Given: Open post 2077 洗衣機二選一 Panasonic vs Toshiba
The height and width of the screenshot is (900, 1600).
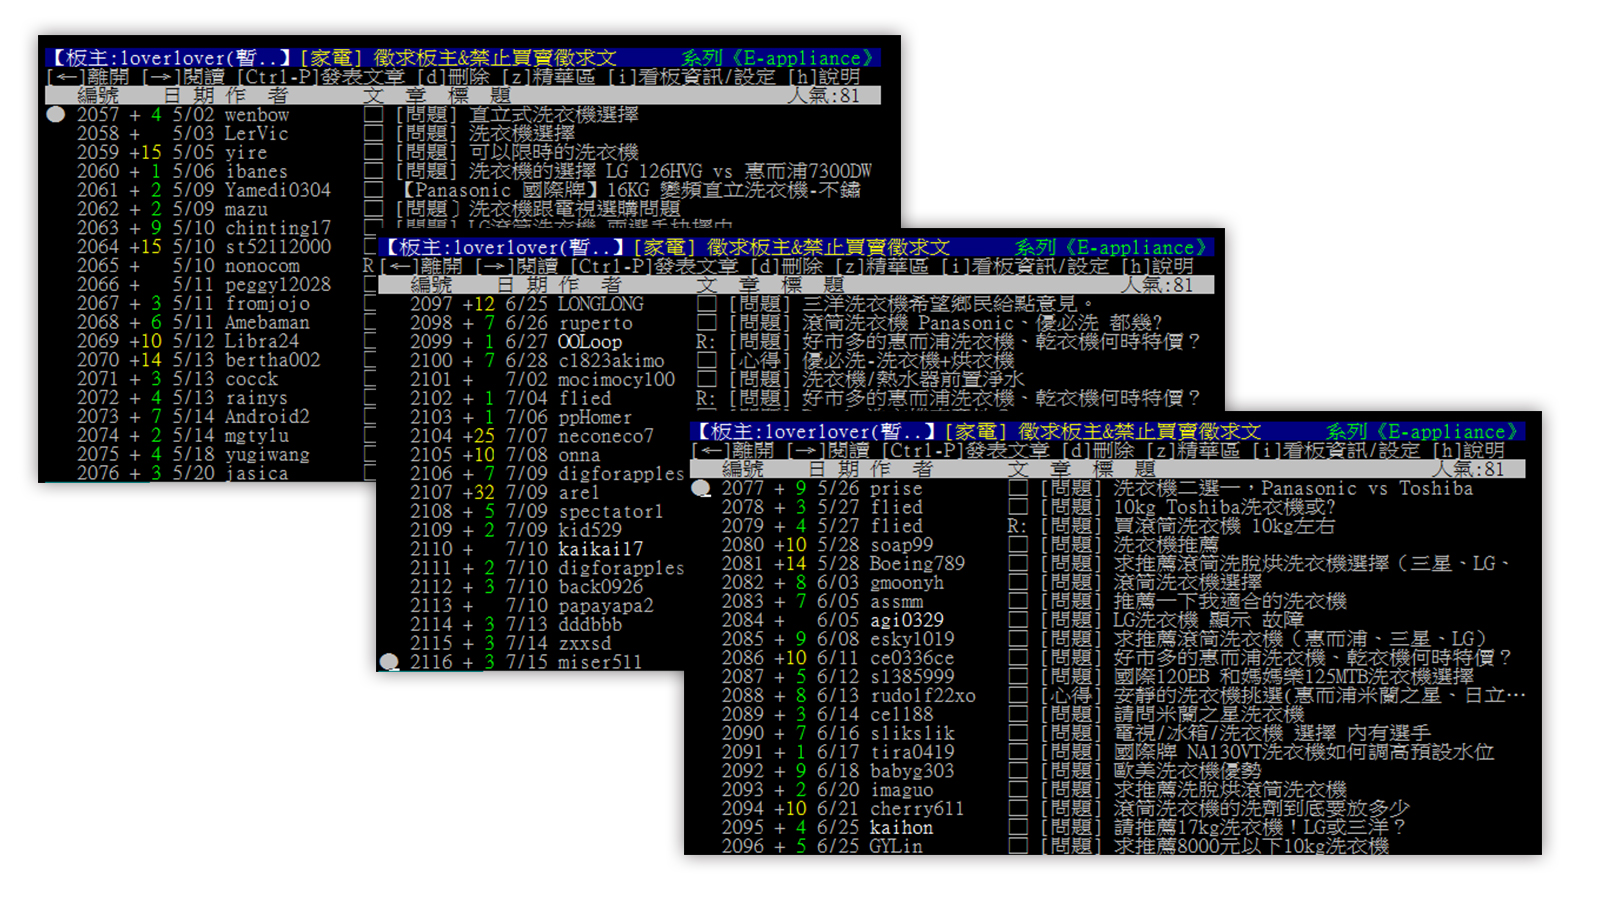Looking at the screenshot, I should pyautogui.click(x=1294, y=488).
